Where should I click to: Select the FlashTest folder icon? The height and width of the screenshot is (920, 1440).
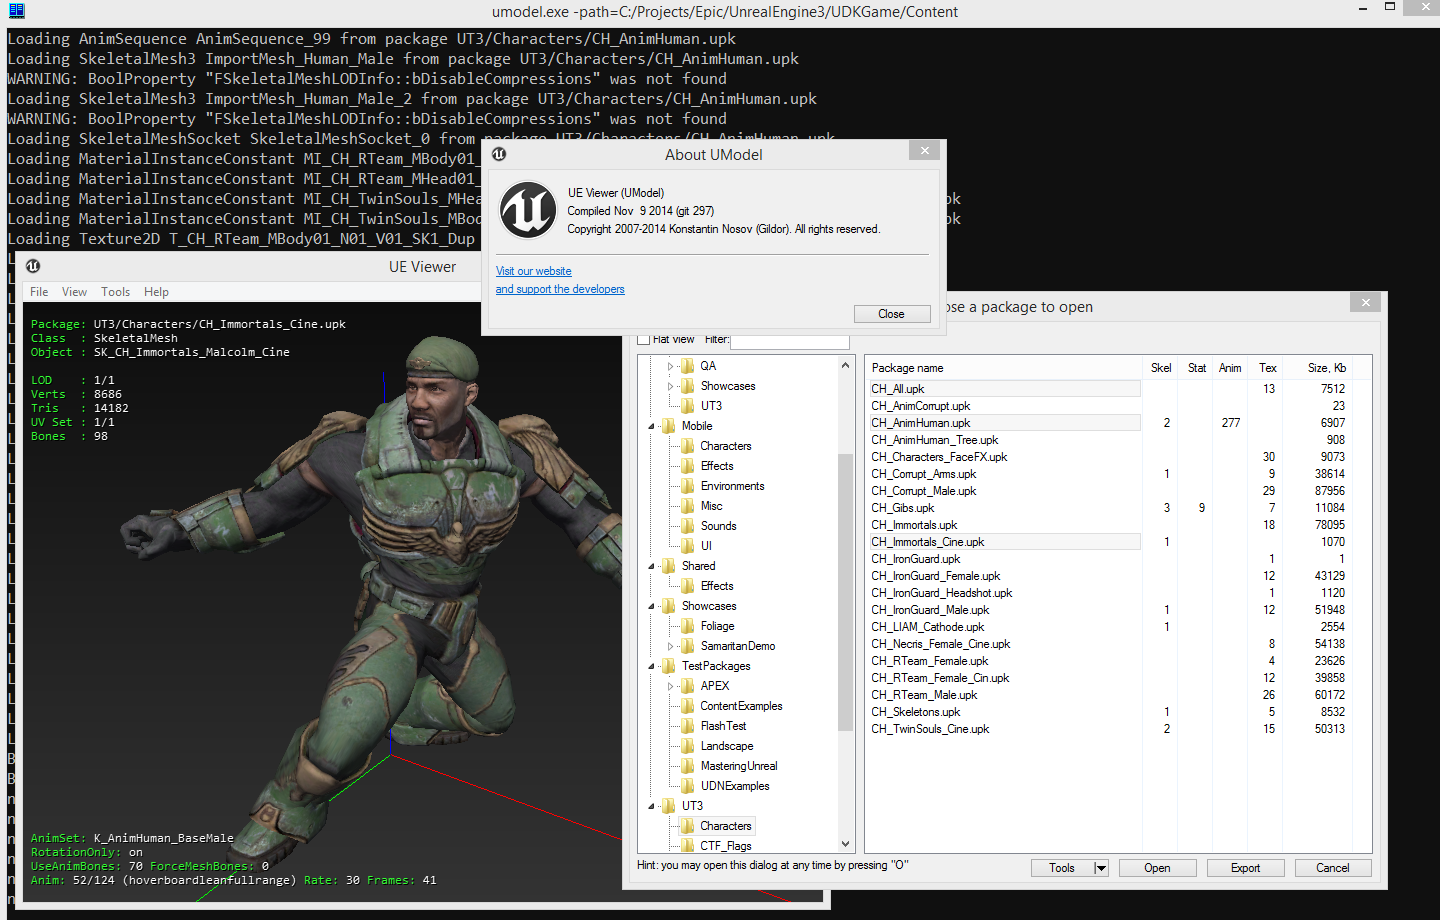click(x=688, y=726)
